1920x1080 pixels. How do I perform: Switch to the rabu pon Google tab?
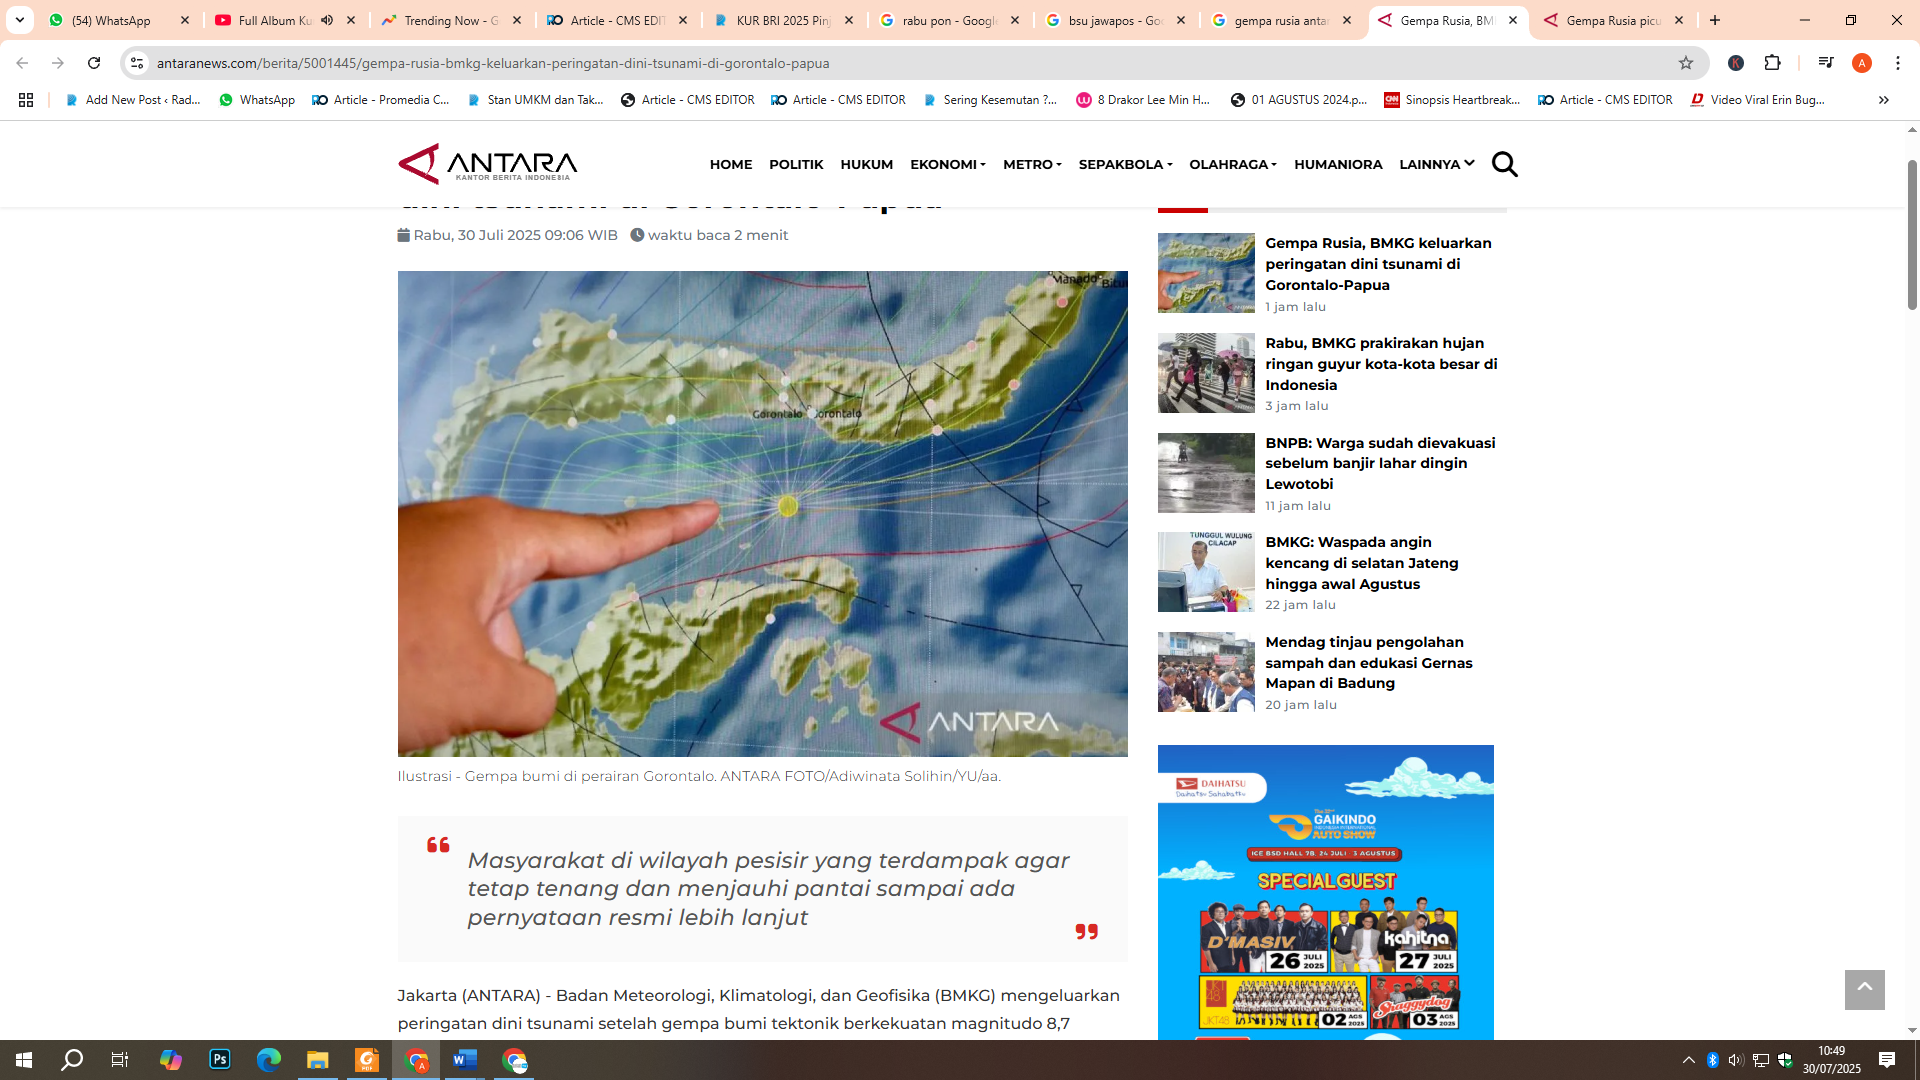949,20
